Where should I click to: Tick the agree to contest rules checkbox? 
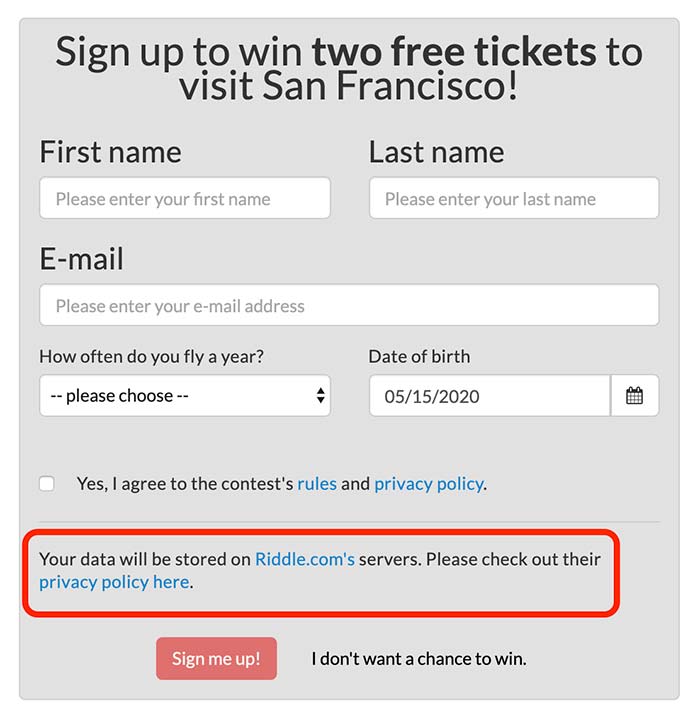[x=47, y=483]
